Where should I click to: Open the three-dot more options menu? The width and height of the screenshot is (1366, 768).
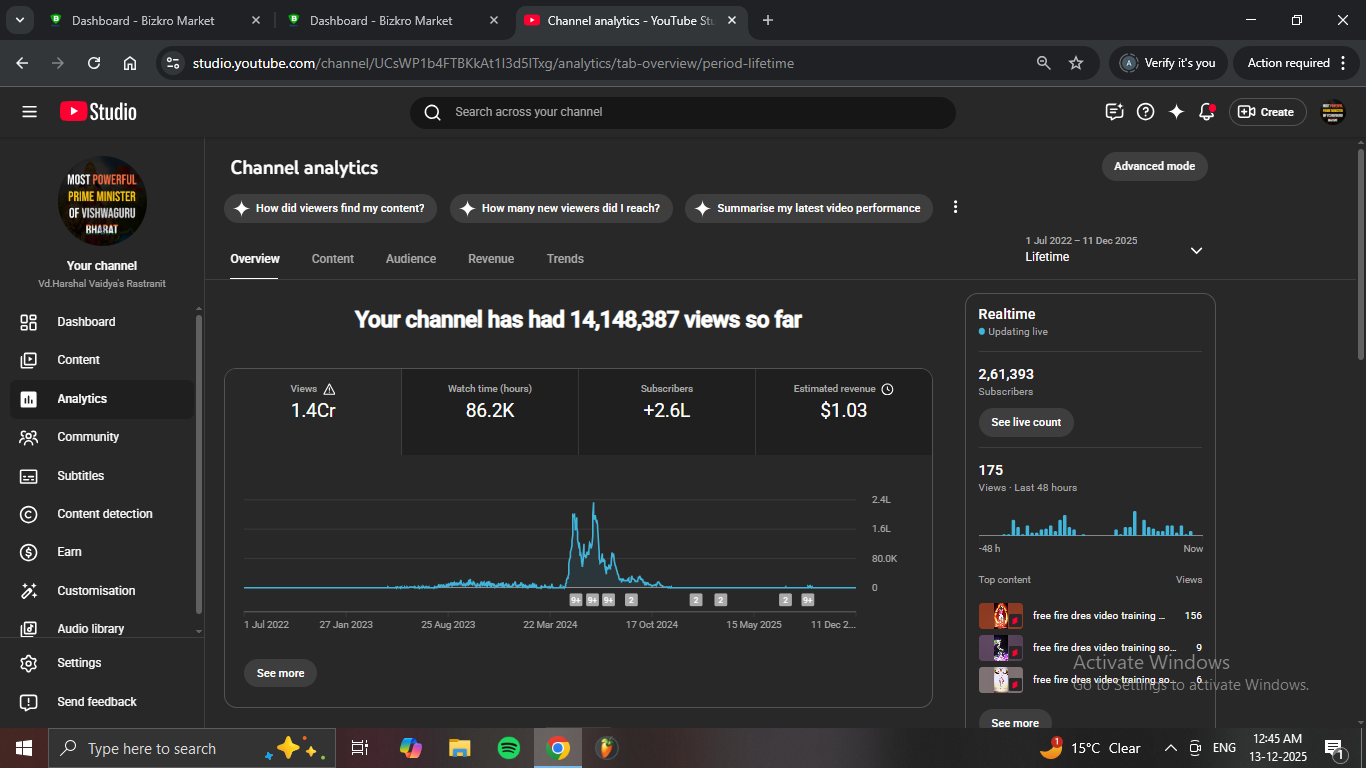[x=955, y=207]
